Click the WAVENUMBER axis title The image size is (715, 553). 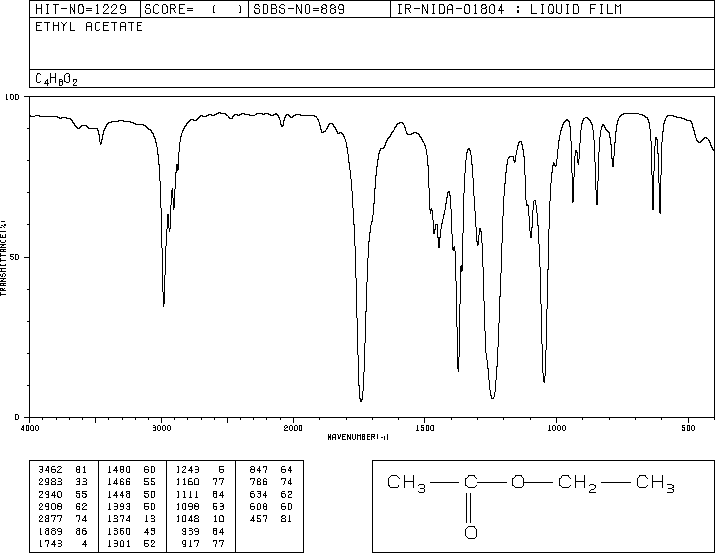click(358, 437)
